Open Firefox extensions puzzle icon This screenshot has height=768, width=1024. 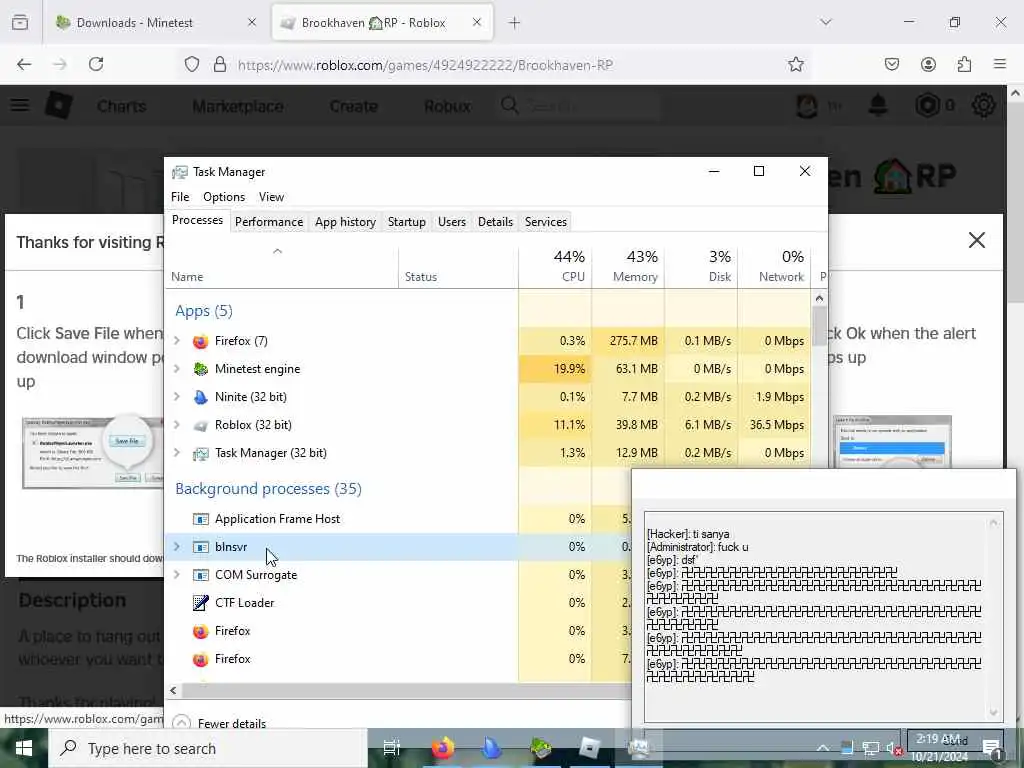click(964, 64)
